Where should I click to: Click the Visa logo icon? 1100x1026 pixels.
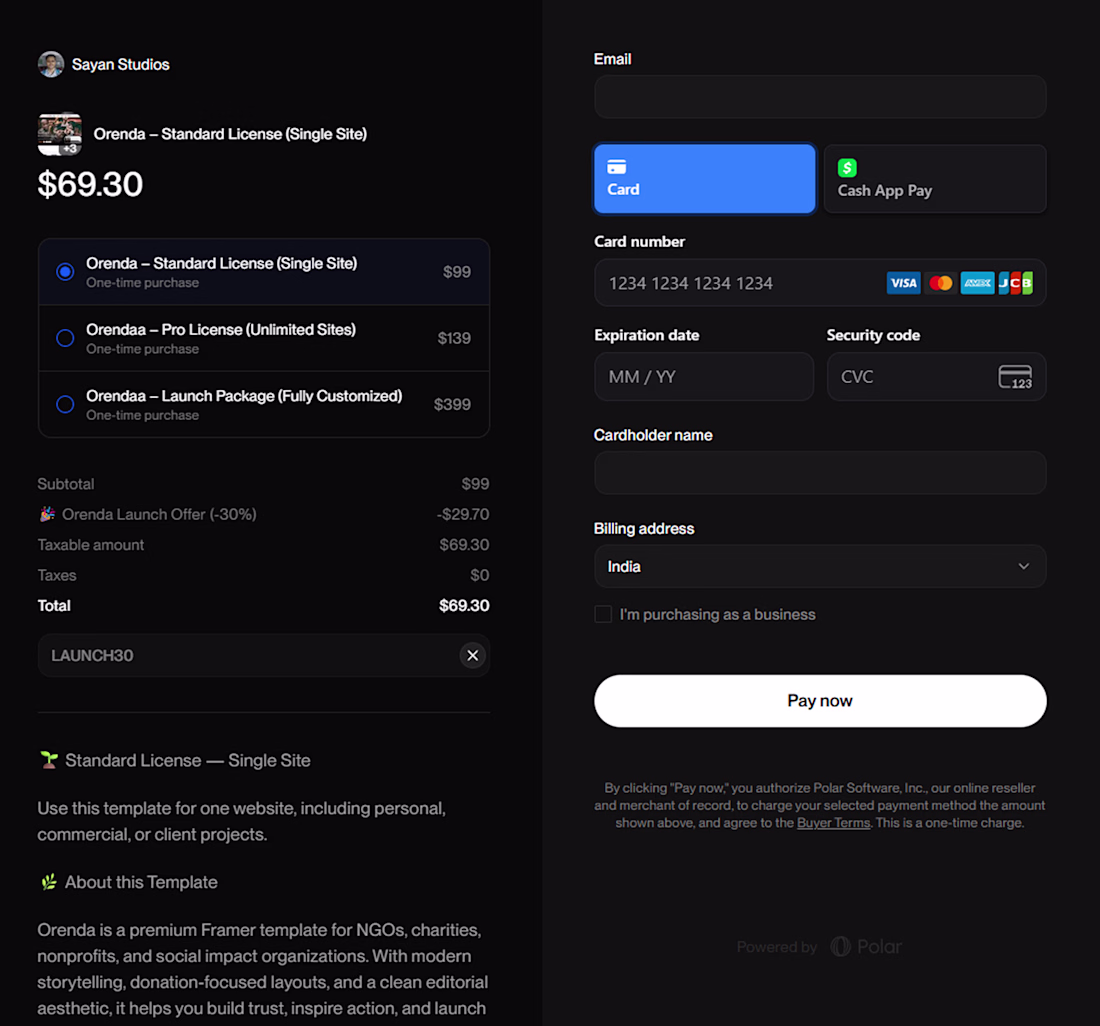904,283
